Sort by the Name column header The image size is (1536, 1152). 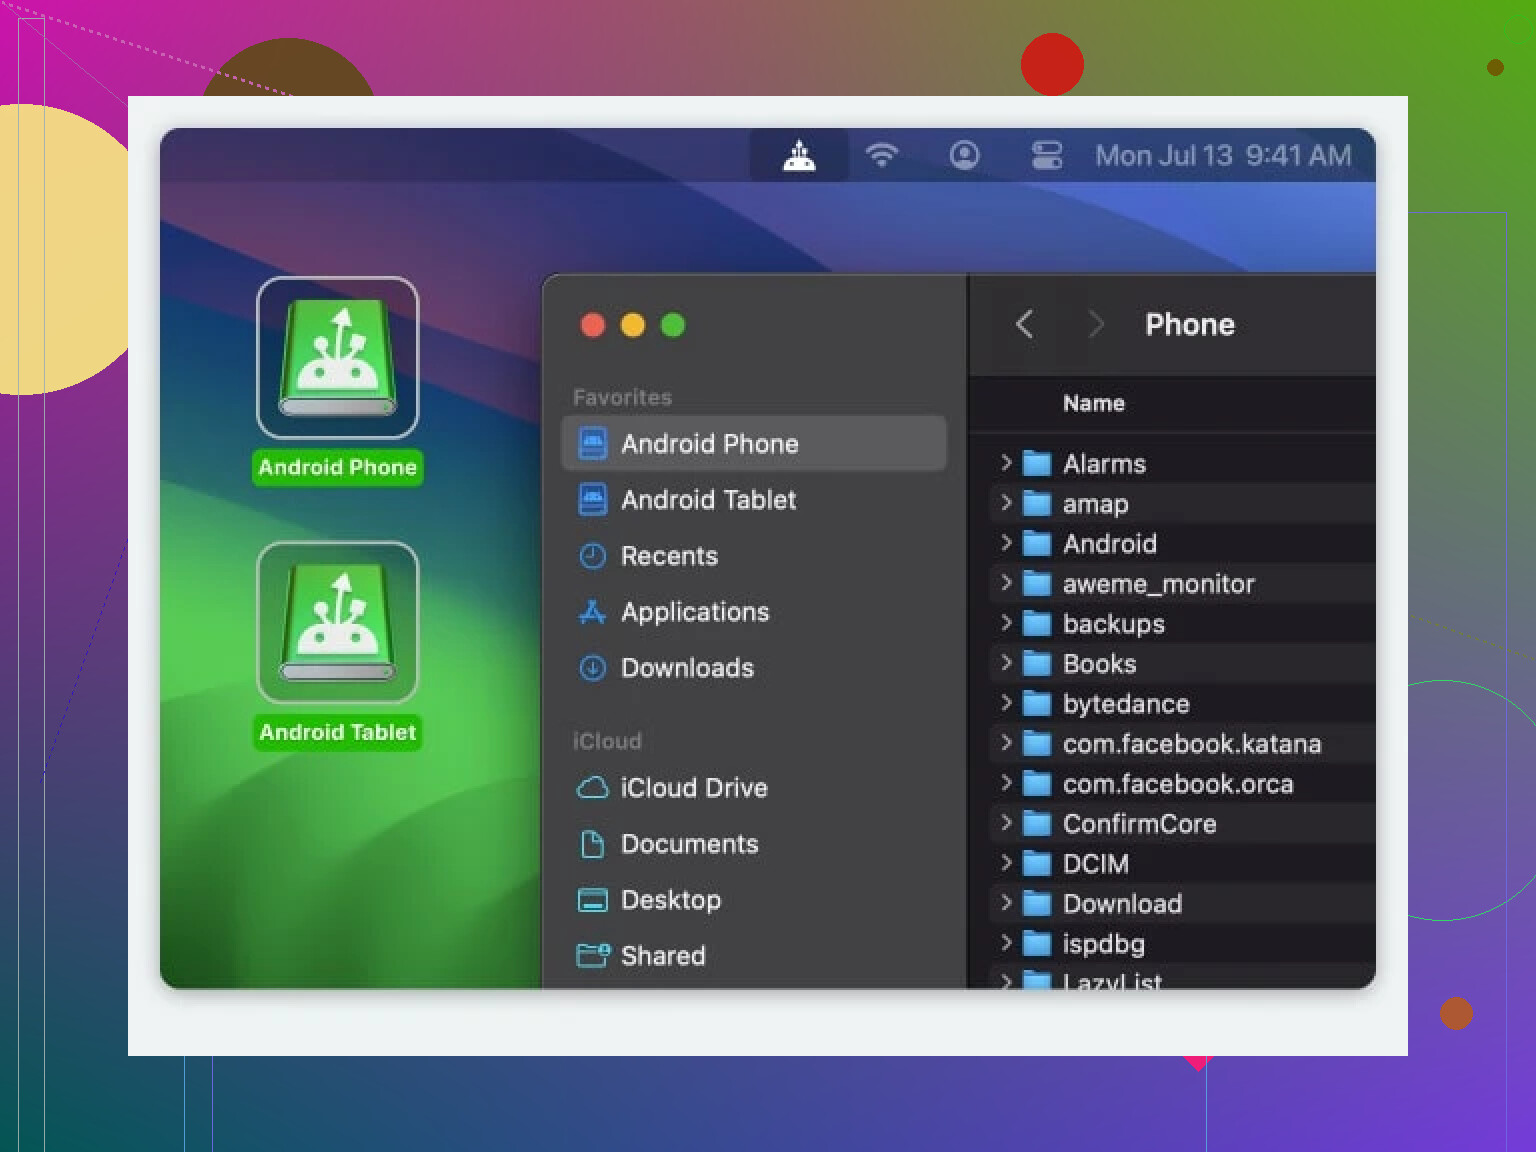tap(1094, 403)
